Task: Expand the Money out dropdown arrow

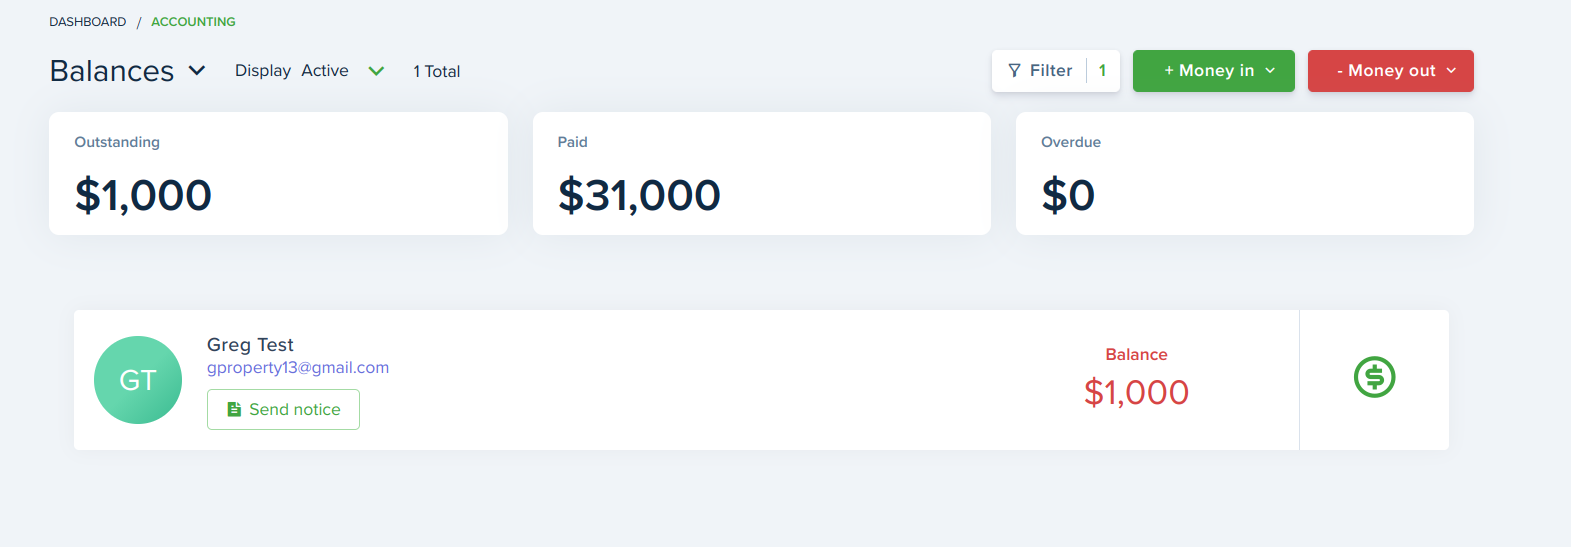Action: pos(1451,71)
